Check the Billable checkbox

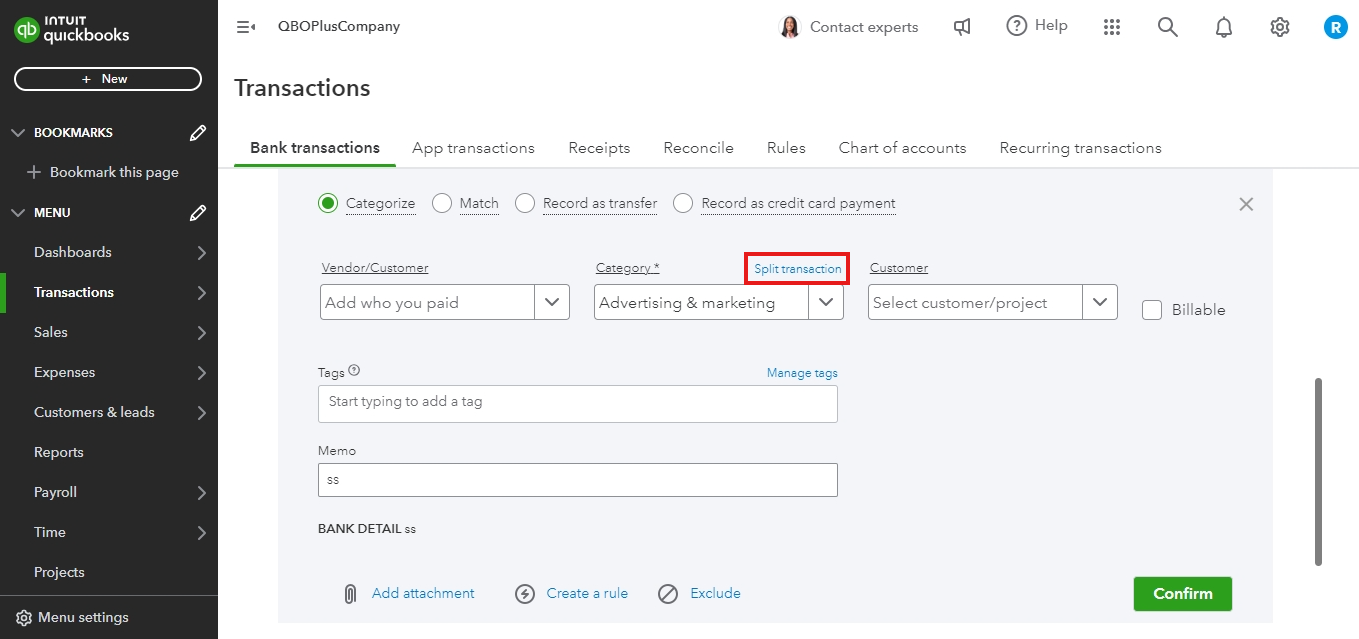tap(1152, 310)
